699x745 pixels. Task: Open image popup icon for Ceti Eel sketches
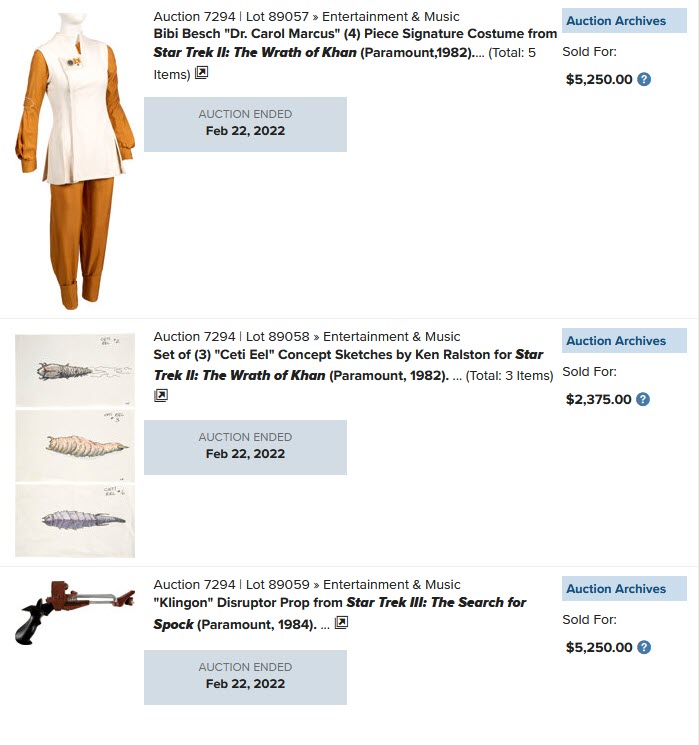[161, 395]
